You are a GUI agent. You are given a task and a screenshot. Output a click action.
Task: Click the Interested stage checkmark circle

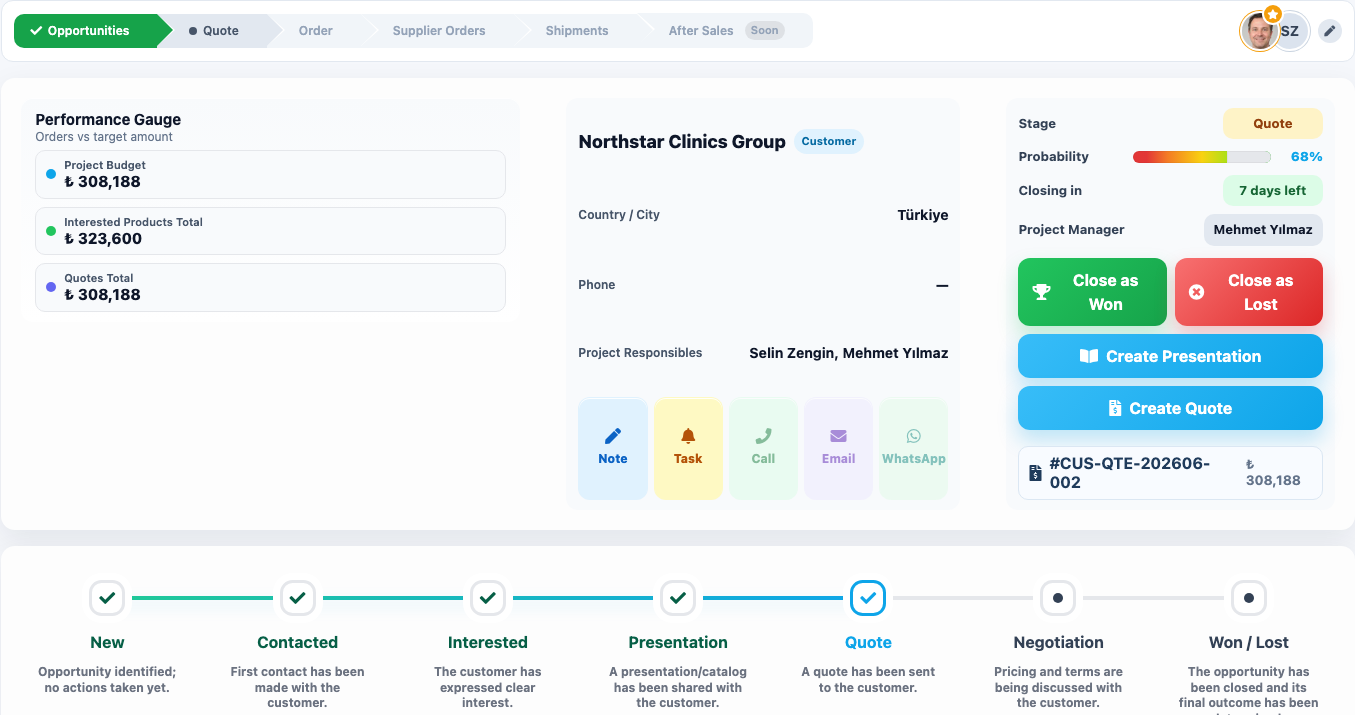(x=487, y=598)
